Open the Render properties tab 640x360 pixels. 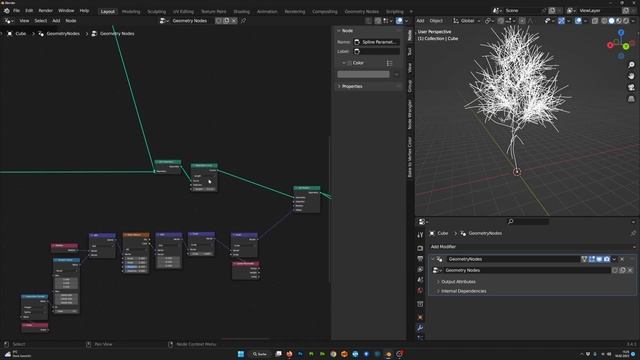point(420,248)
